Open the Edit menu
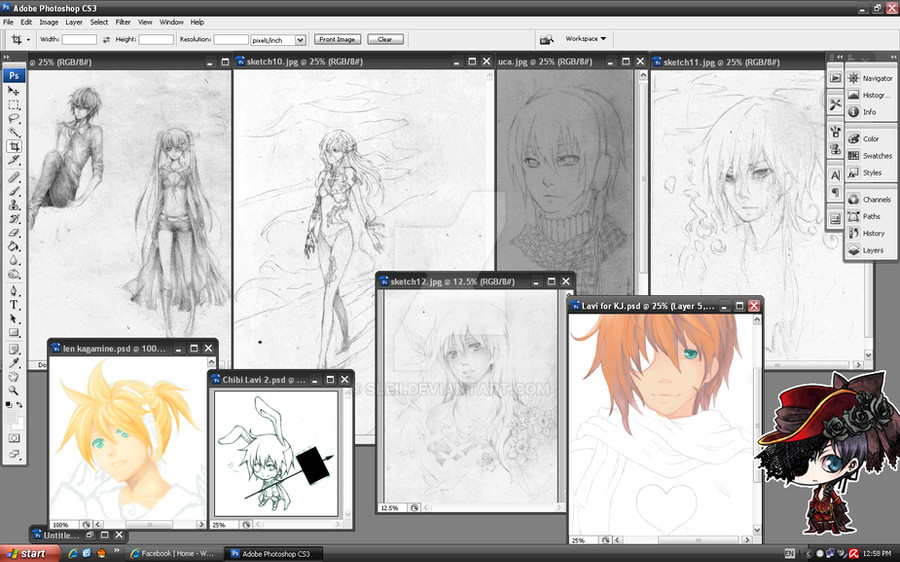This screenshot has height=562, width=900. [26, 22]
